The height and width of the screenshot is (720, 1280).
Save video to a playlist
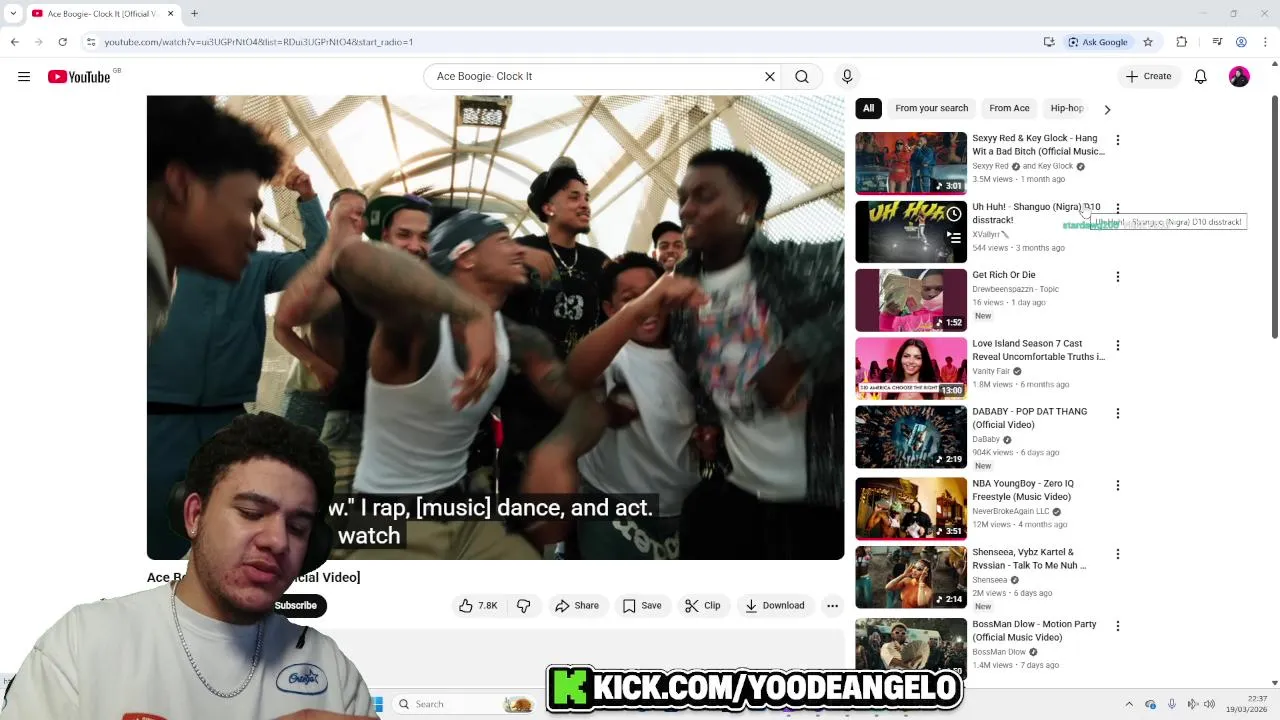point(642,606)
